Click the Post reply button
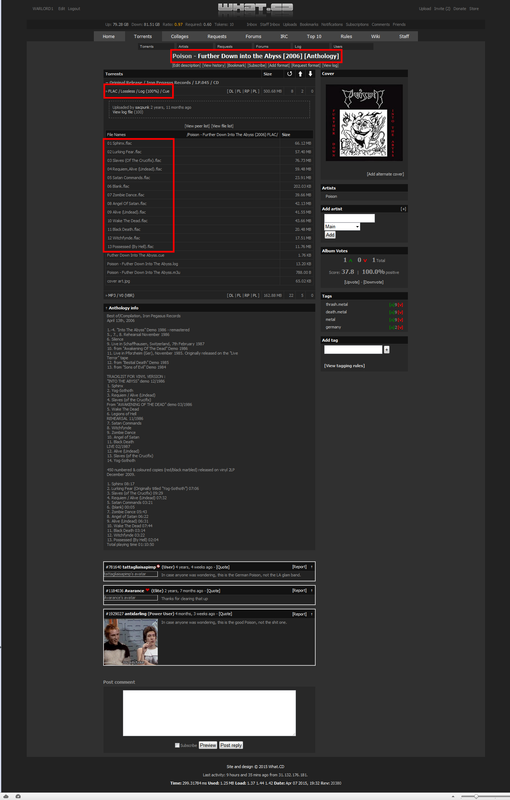 (x=231, y=745)
